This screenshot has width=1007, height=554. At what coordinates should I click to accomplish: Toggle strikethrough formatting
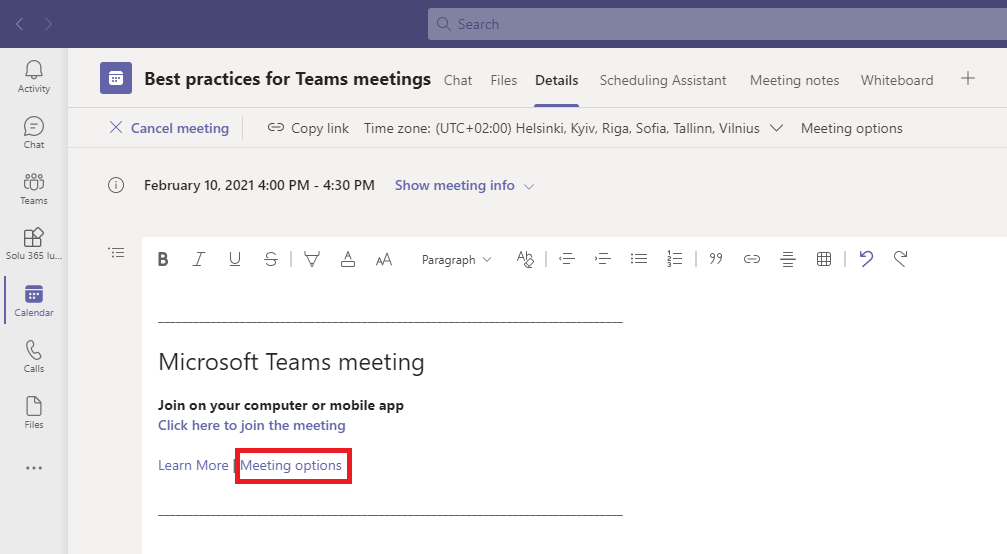point(271,259)
